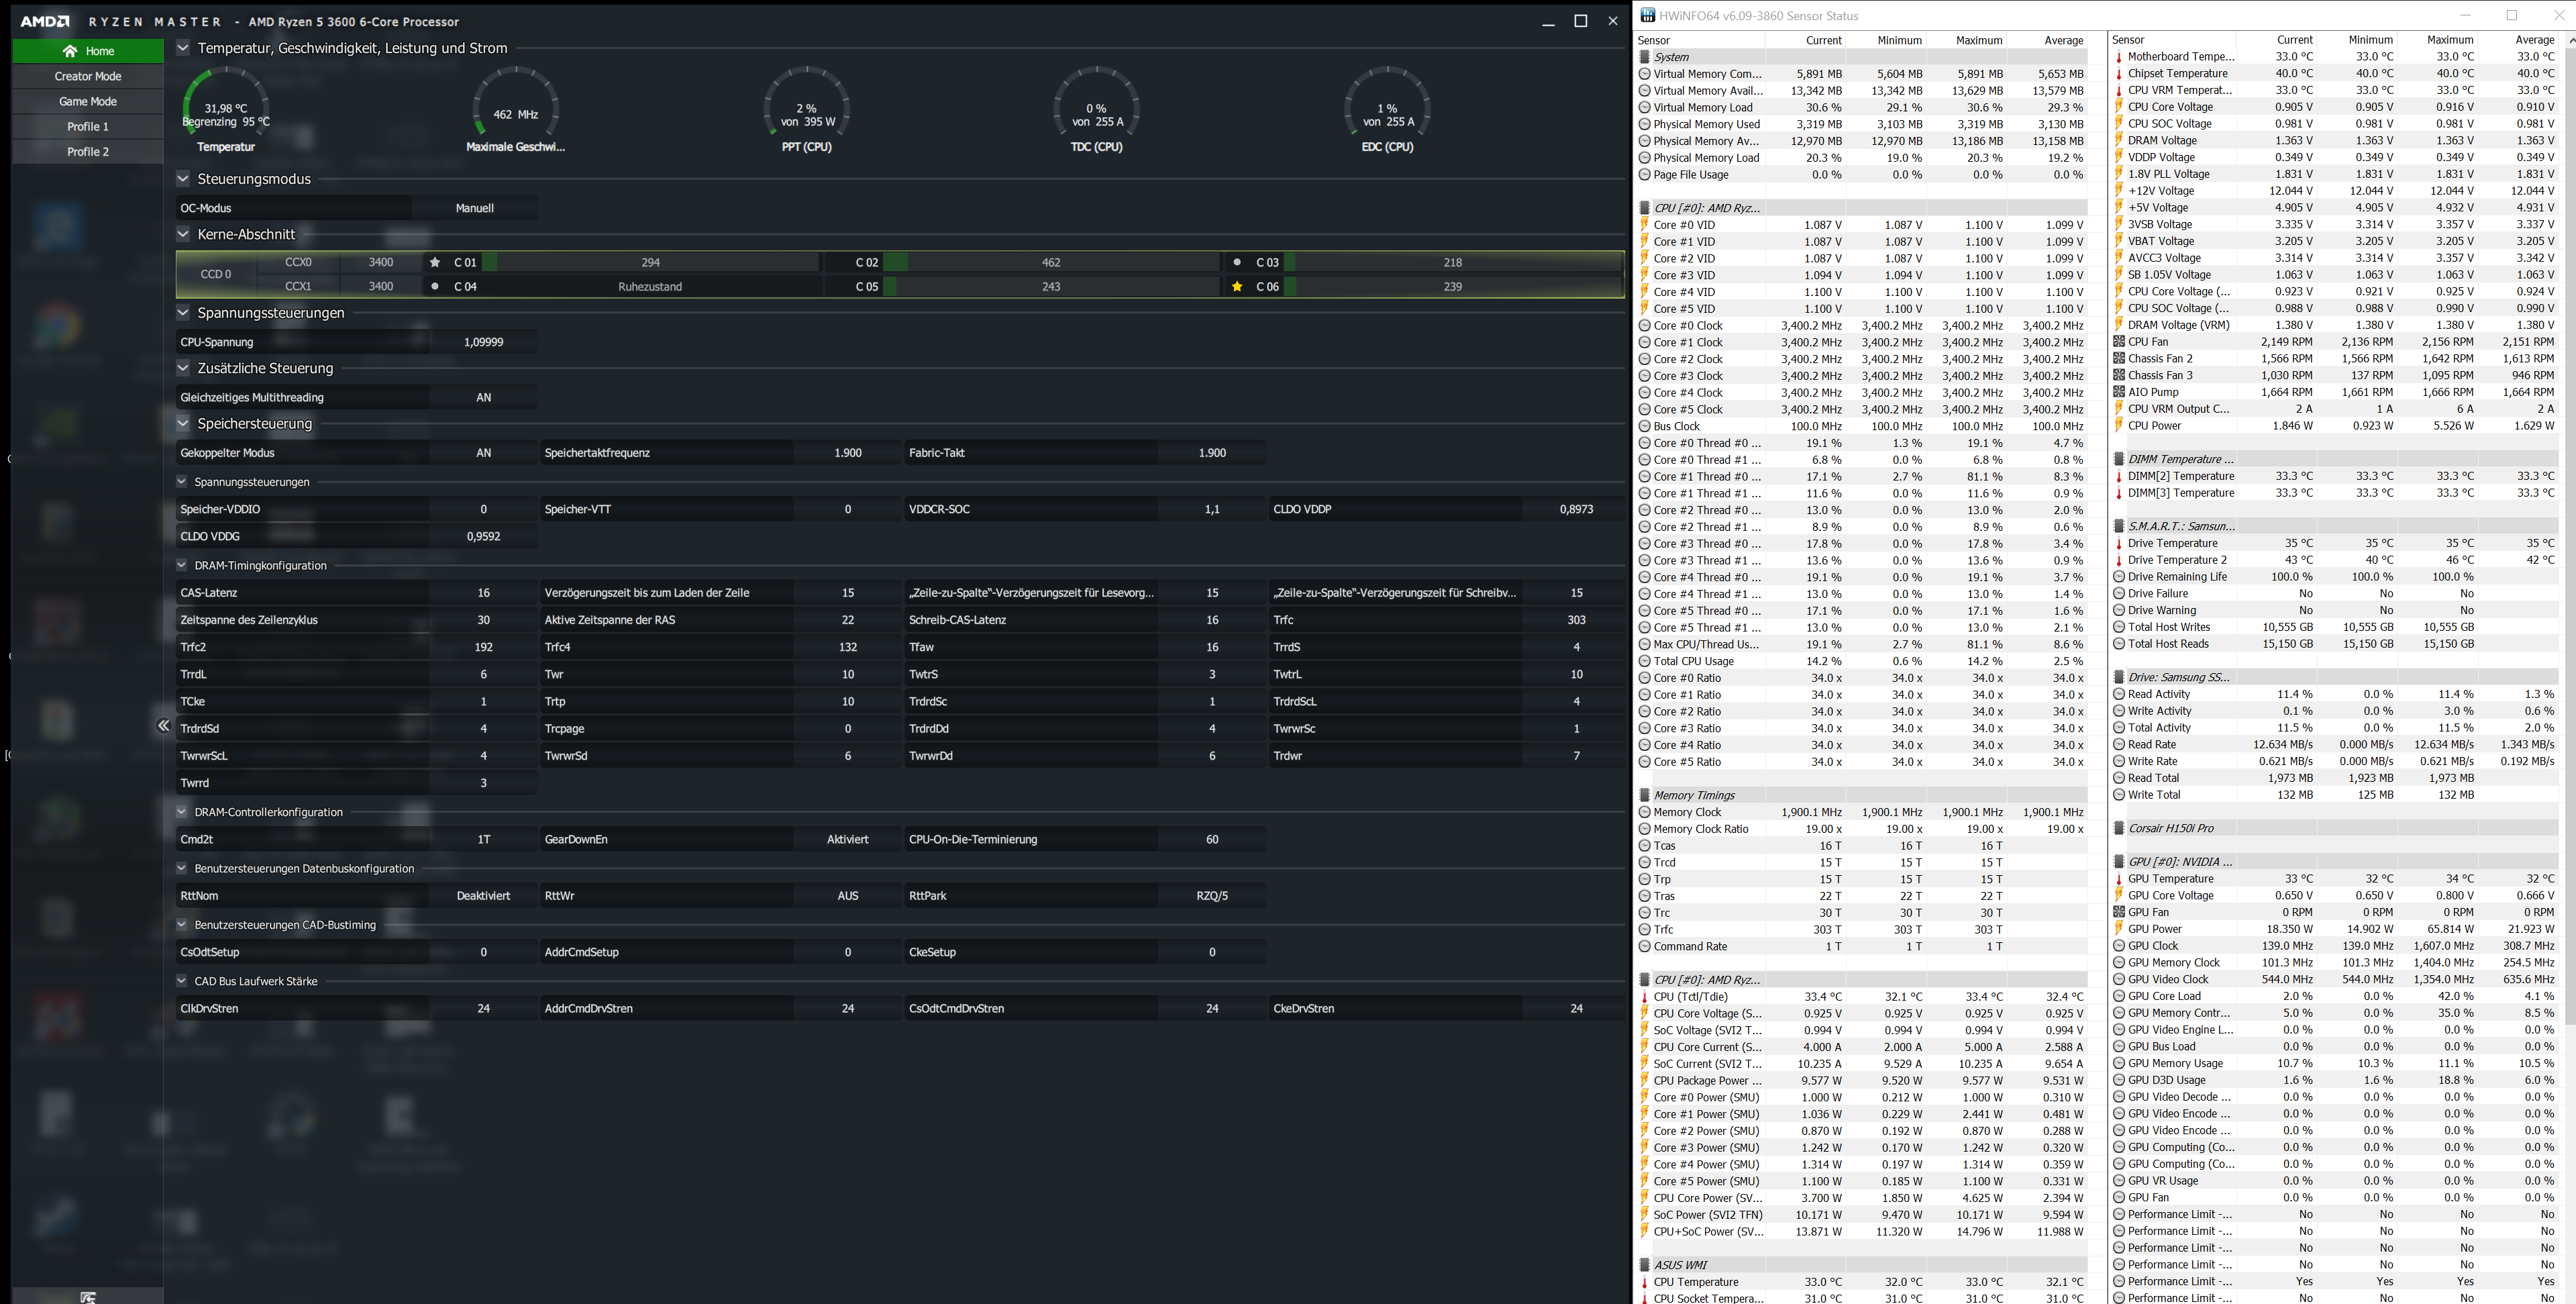Toggle Gleichzeitiges Multithreading AN value
Viewport: 2576px width, 1304px height.
(483, 397)
